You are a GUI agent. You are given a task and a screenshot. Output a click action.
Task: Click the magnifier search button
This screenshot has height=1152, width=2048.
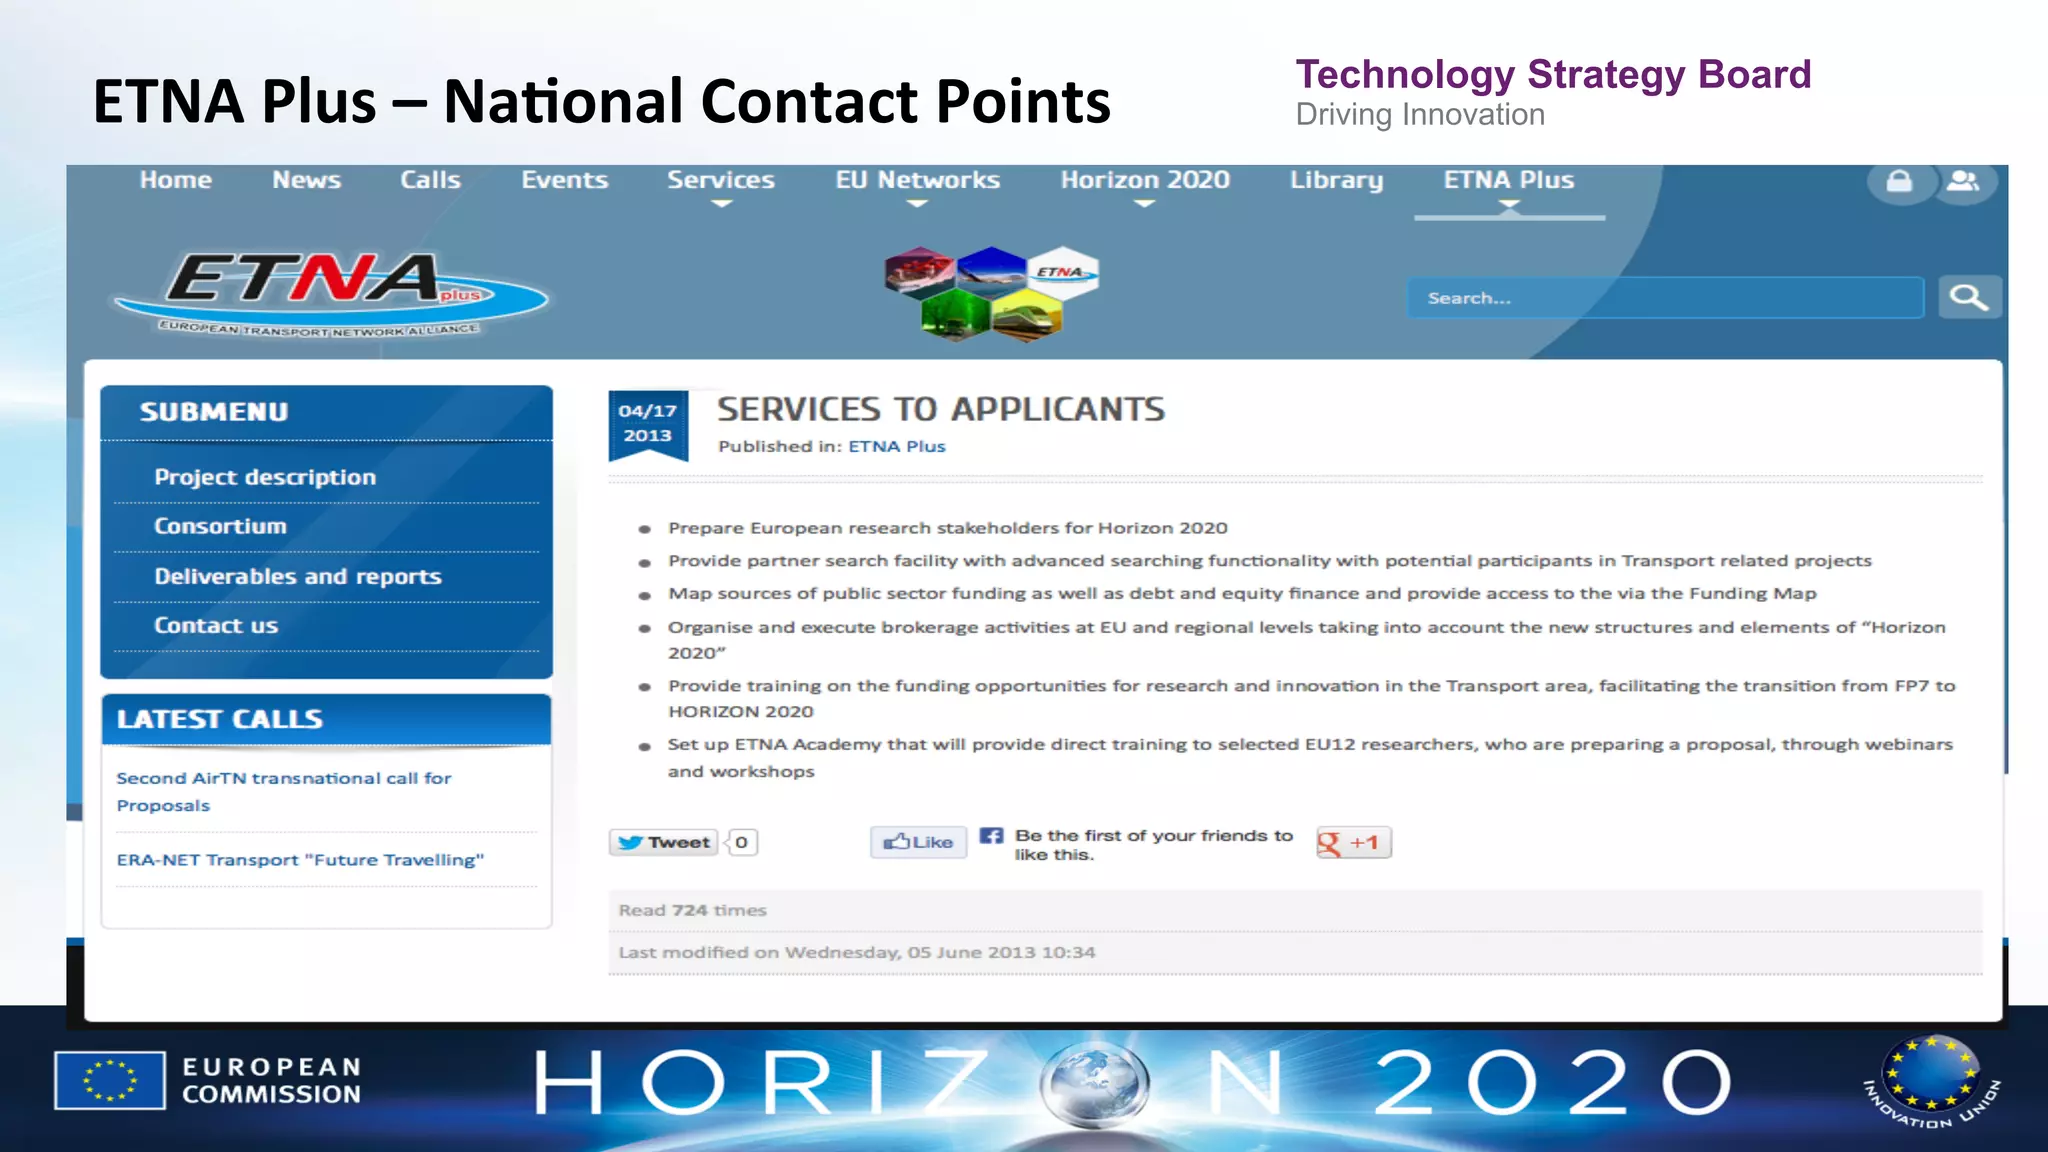coord(1969,298)
